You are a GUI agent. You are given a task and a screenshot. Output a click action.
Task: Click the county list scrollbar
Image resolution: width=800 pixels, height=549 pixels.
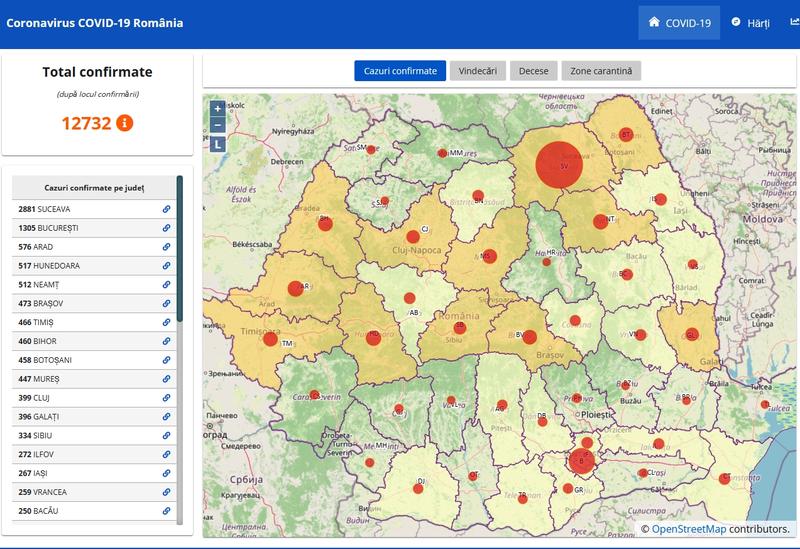(180, 250)
